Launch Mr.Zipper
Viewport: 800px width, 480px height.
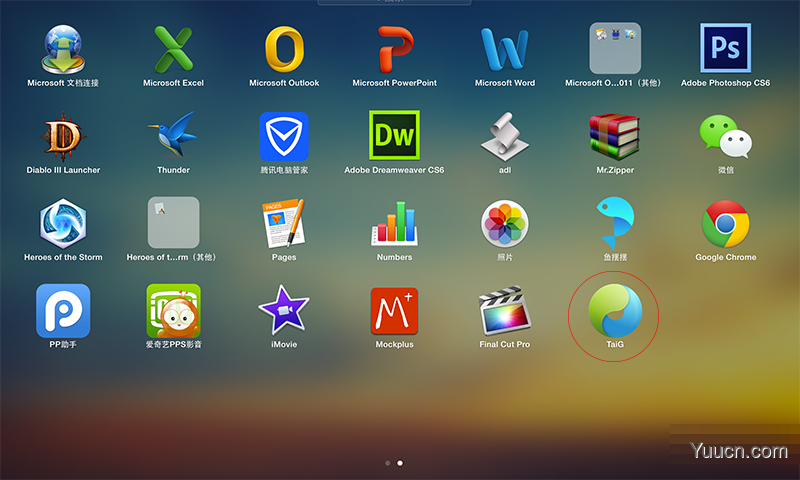pyautogui.click(x=615, y=137)
